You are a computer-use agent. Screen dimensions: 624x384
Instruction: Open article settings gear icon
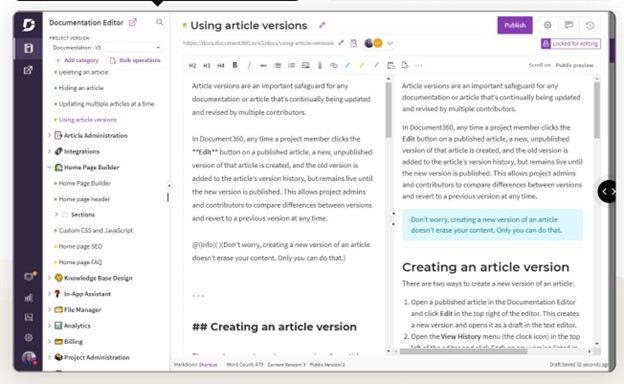click(x=548, y=25)
